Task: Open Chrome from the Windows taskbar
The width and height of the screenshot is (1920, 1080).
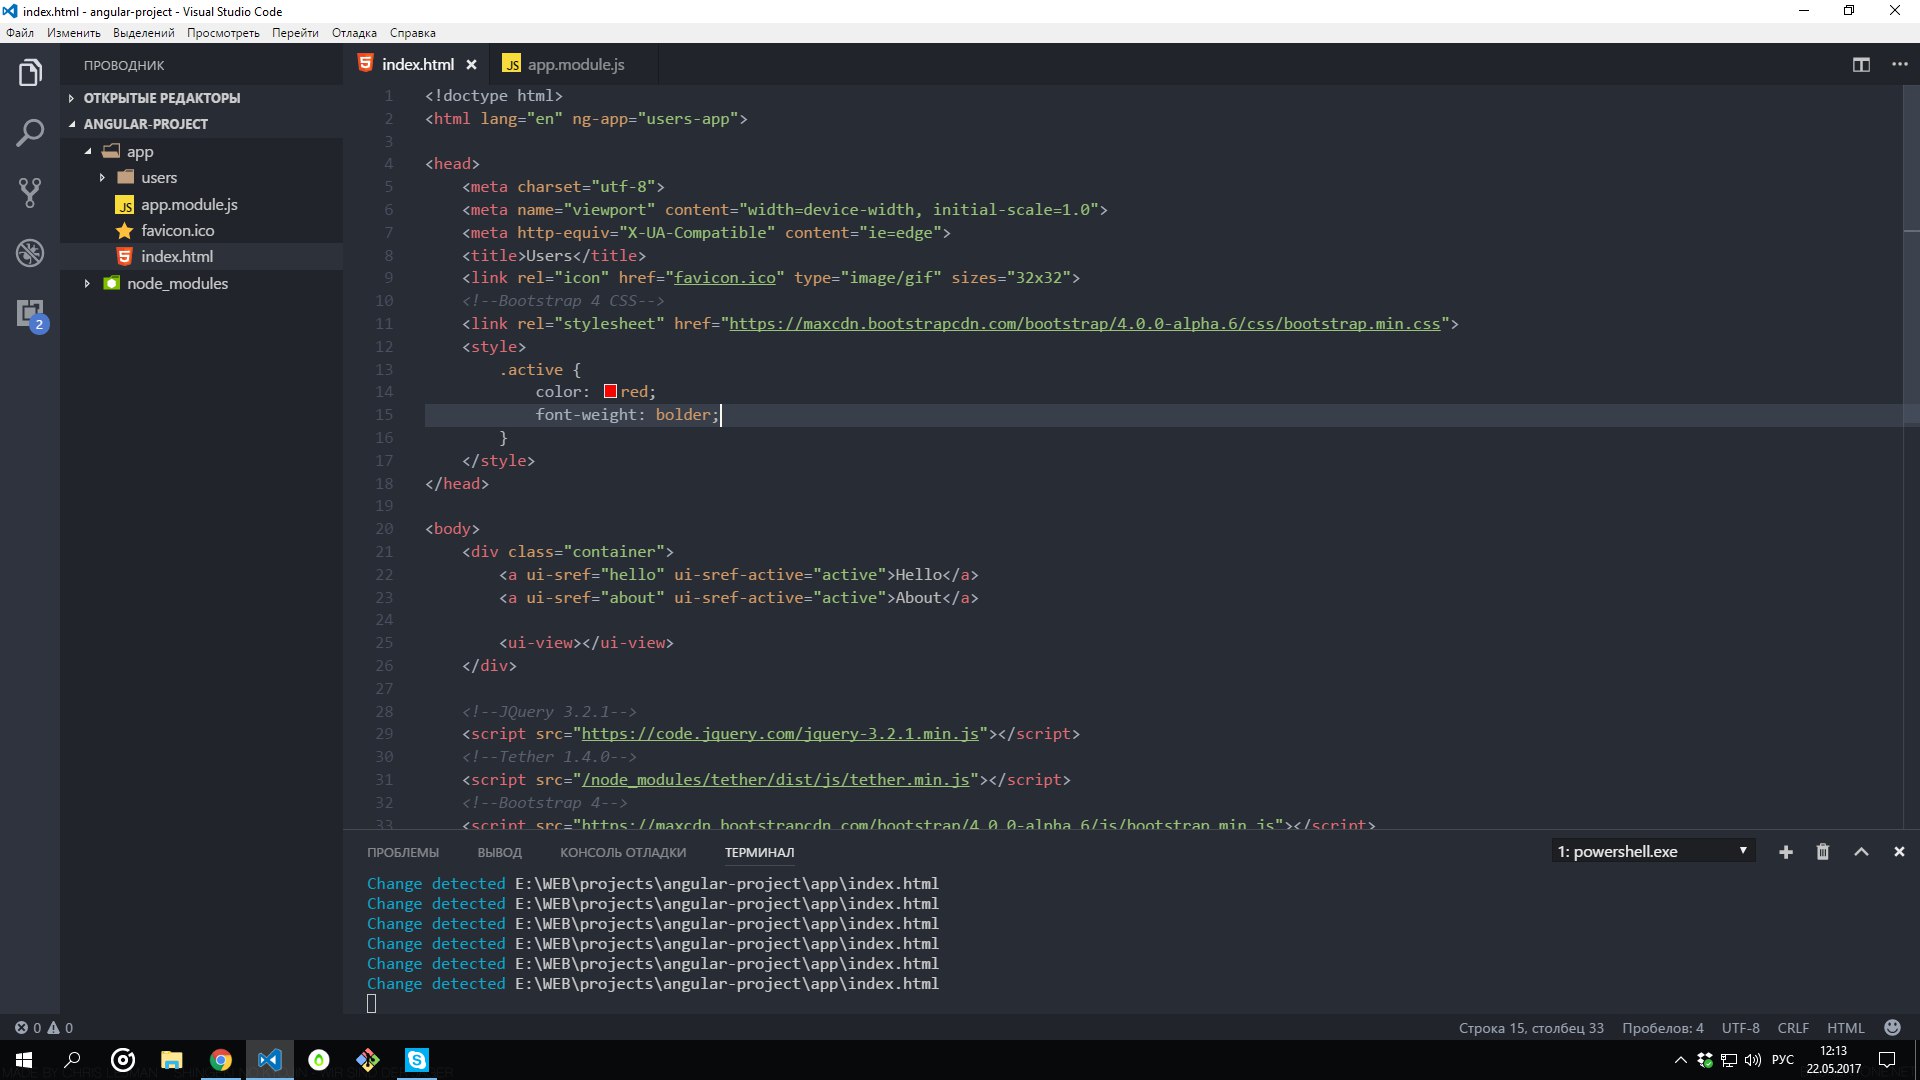Action: coord(221,1060)
